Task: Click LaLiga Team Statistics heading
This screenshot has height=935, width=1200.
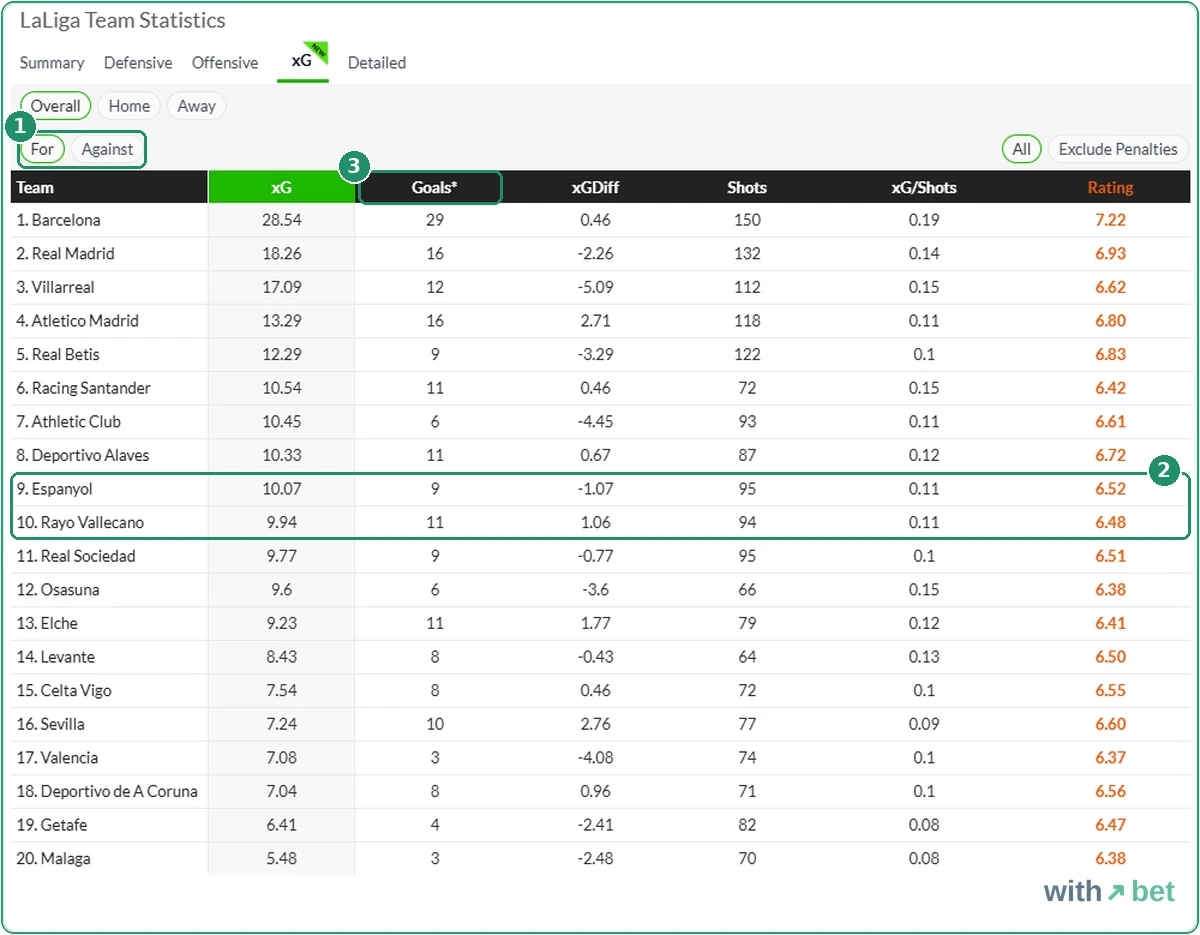Action: tap(123, 21)
